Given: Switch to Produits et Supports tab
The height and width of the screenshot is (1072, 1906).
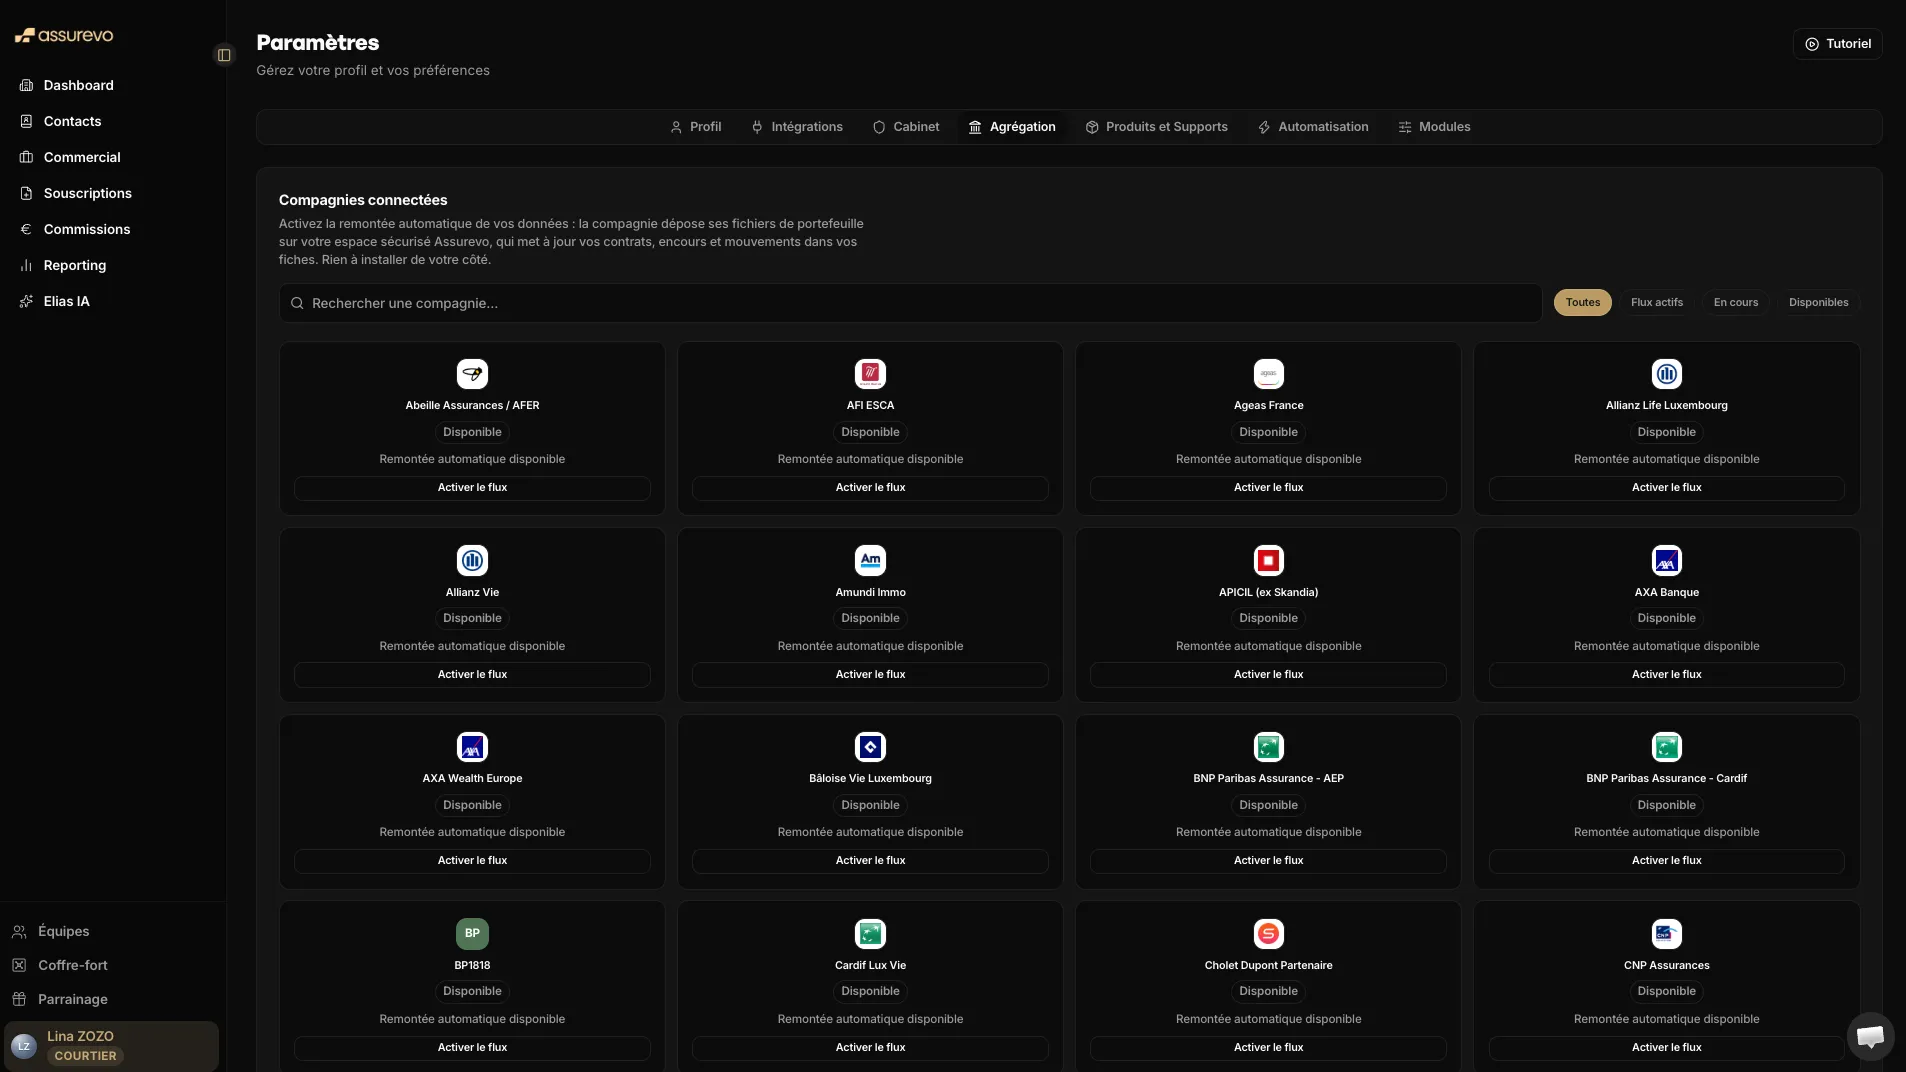Looking at the screenshot, I should [1157, 127].
